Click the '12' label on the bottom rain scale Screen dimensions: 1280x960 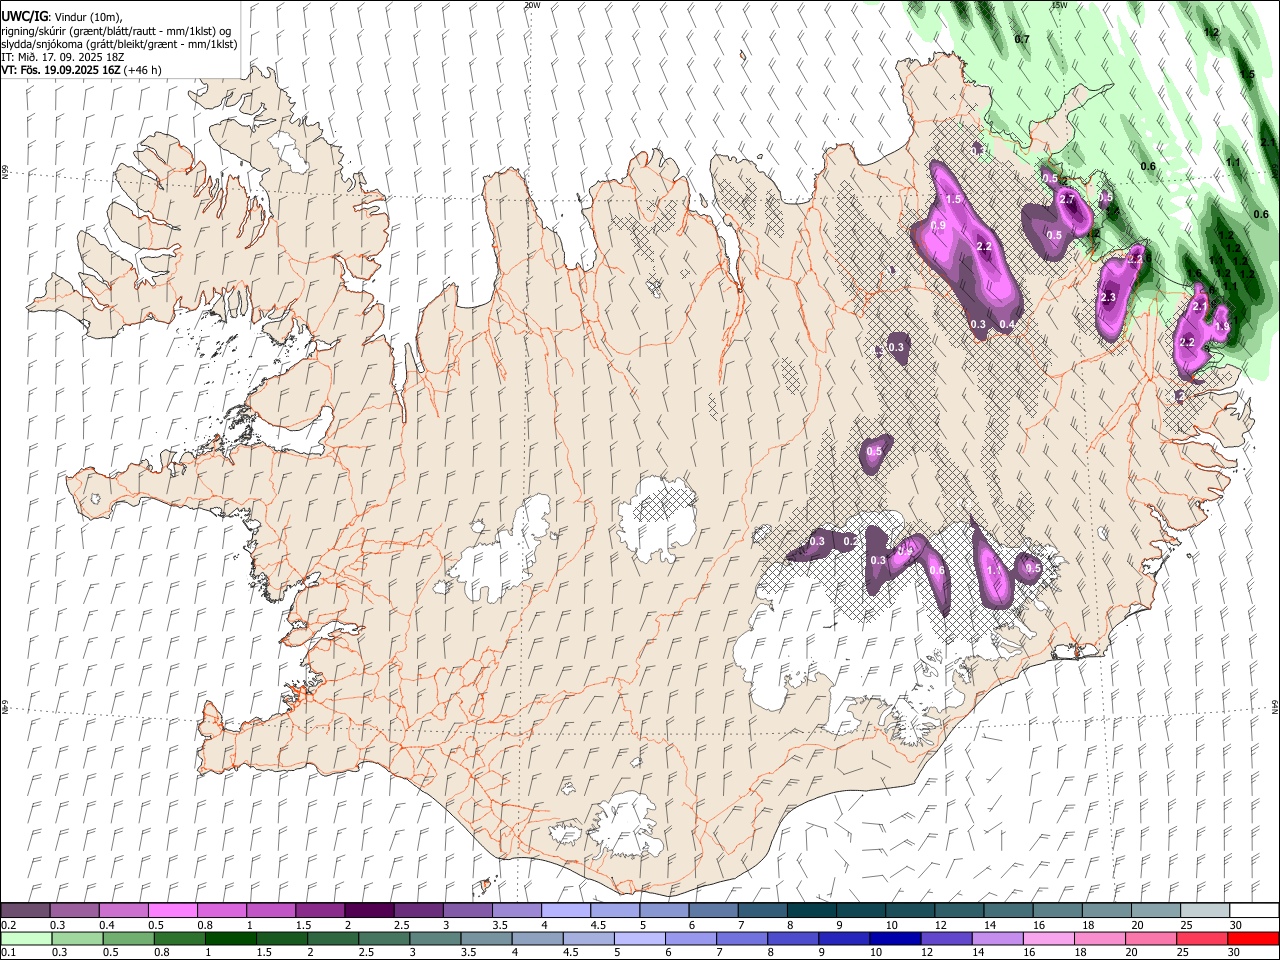click(927, 952)
